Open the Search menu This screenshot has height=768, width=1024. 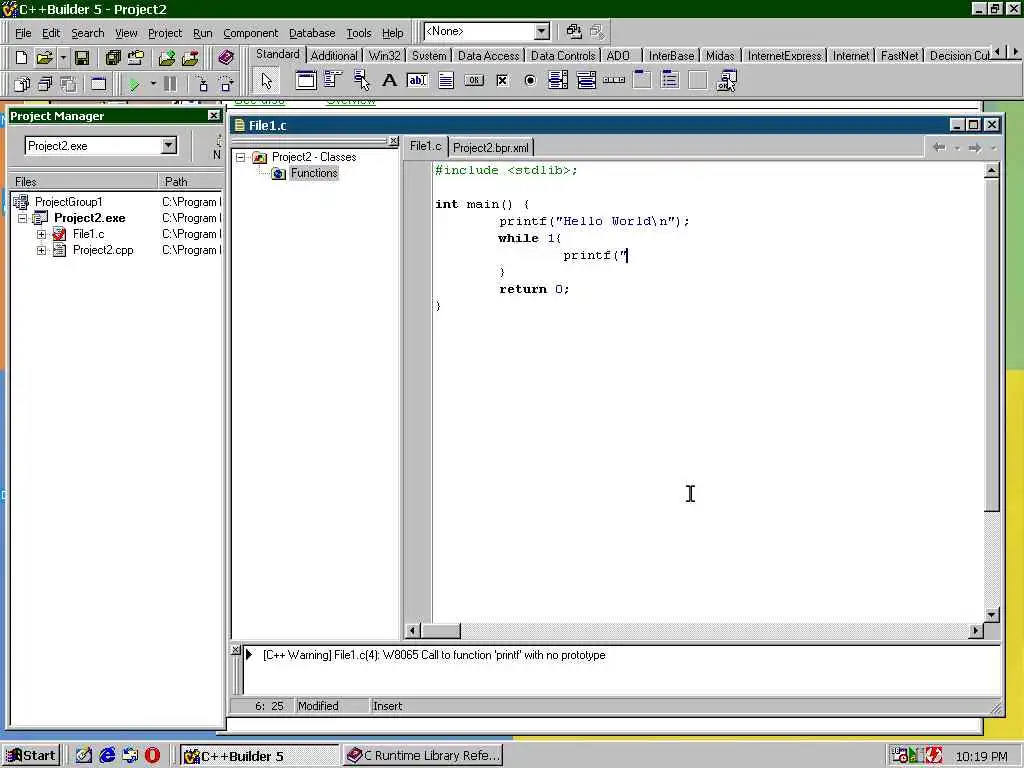[x=88, y=33]
